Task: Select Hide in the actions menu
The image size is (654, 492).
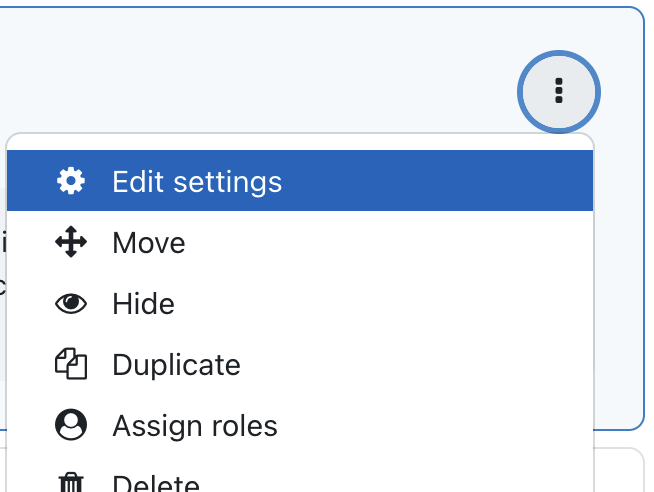Action: click(x=300, y=303)
